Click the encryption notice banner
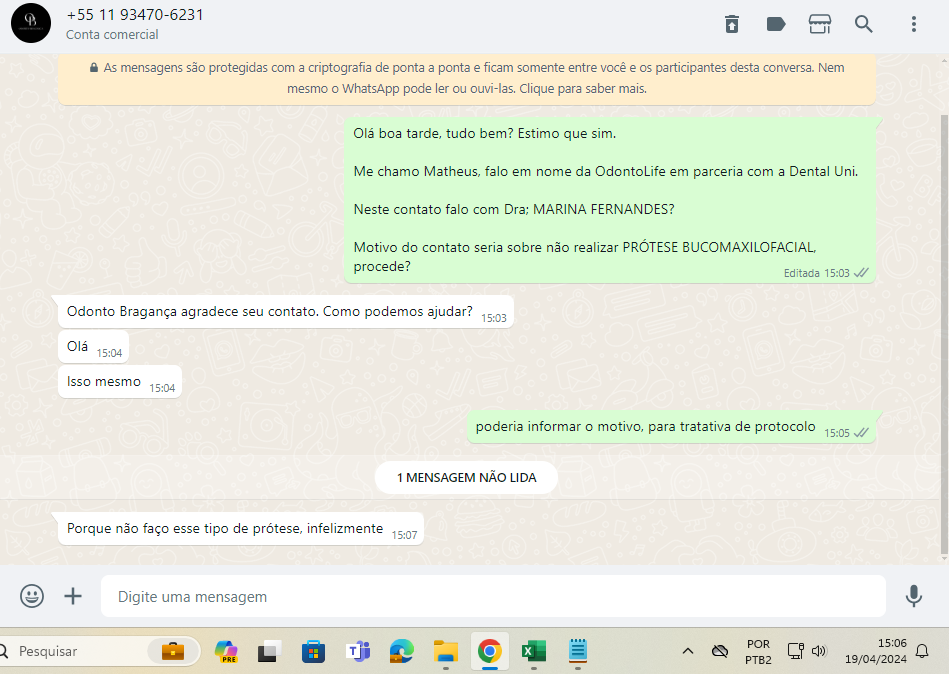The image size is (949, 674). [467, 78]
